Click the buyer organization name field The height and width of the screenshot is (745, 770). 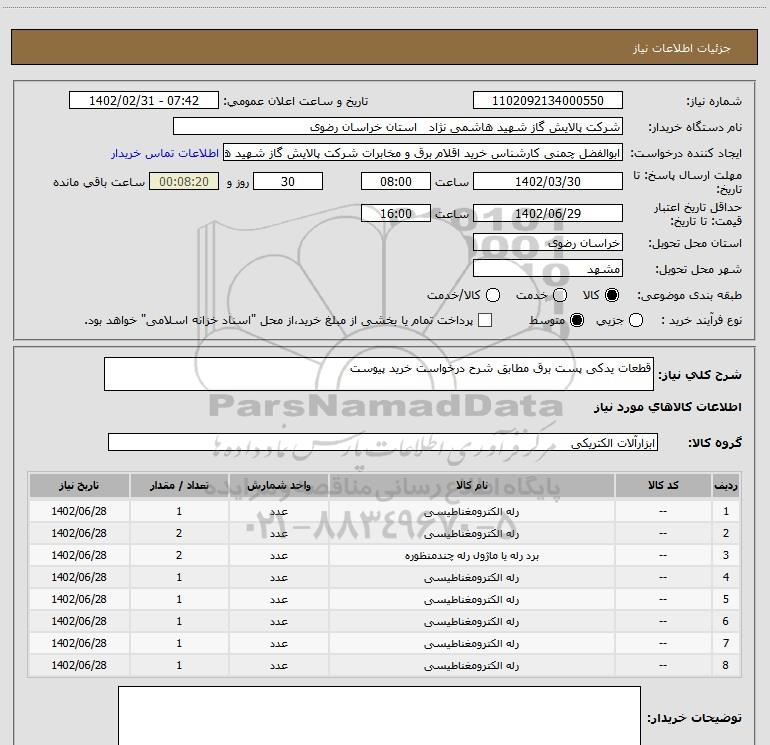click(x=397, y=128)
